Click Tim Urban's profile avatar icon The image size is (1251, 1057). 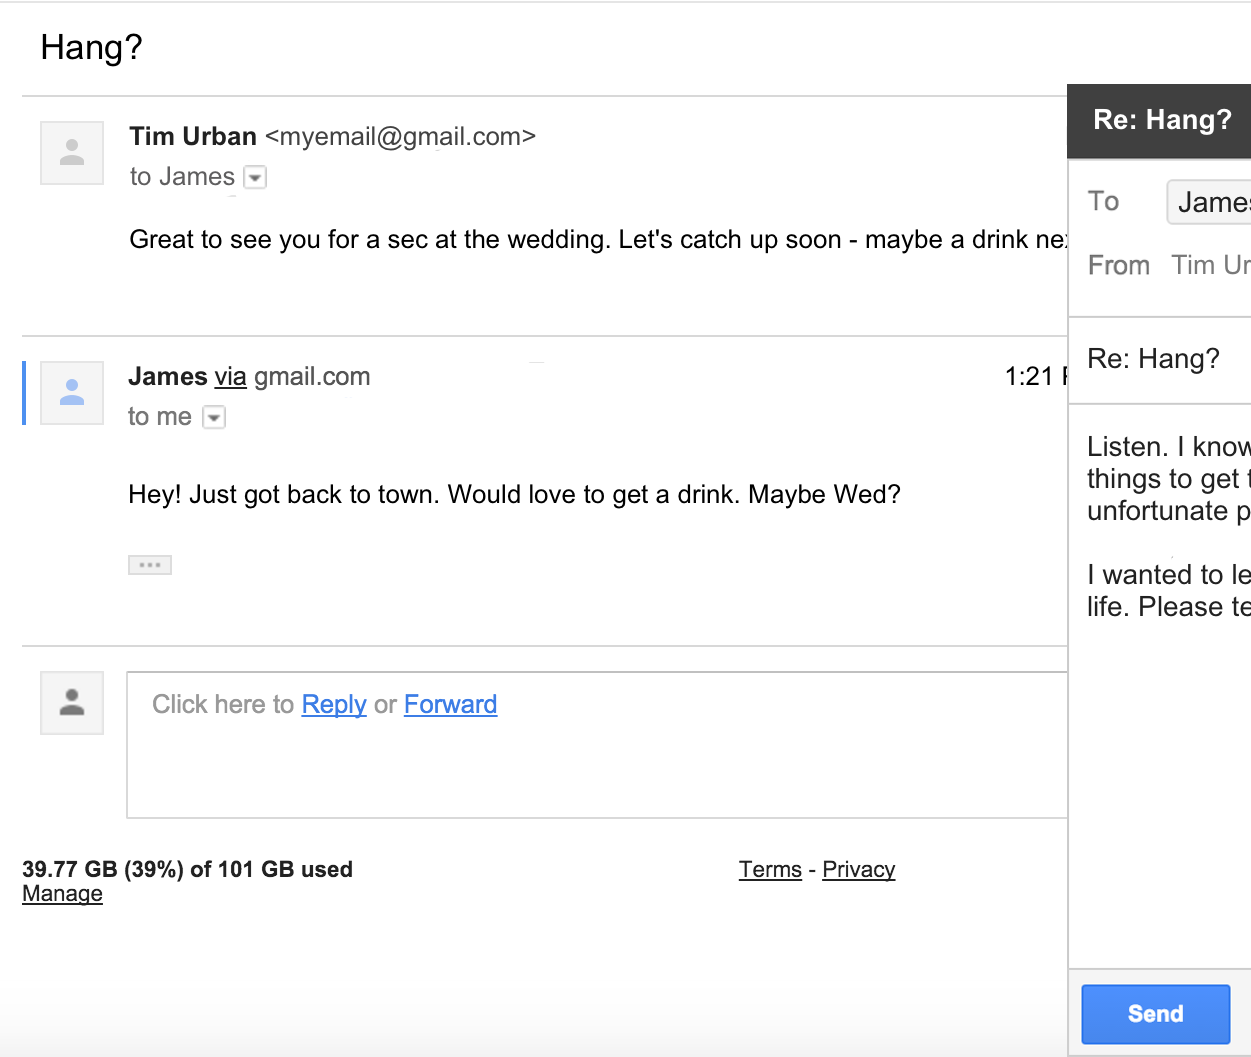(x=72, y=153)
